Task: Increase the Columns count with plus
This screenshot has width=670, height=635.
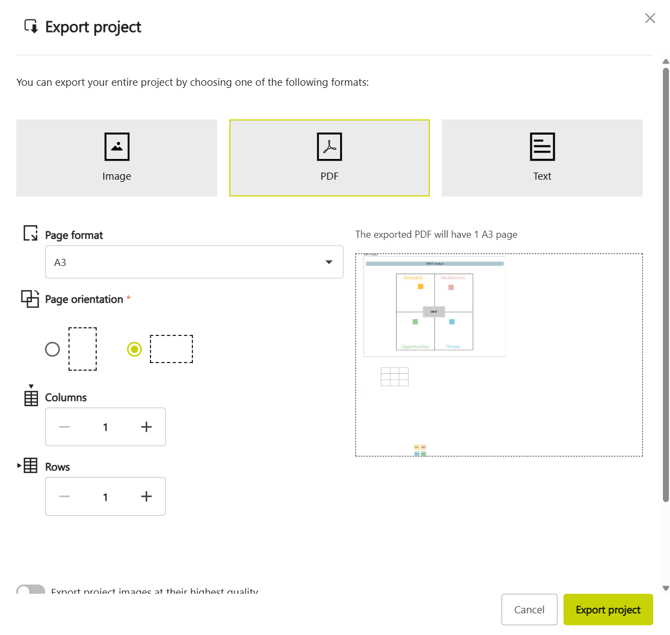Action: (146, 427)
